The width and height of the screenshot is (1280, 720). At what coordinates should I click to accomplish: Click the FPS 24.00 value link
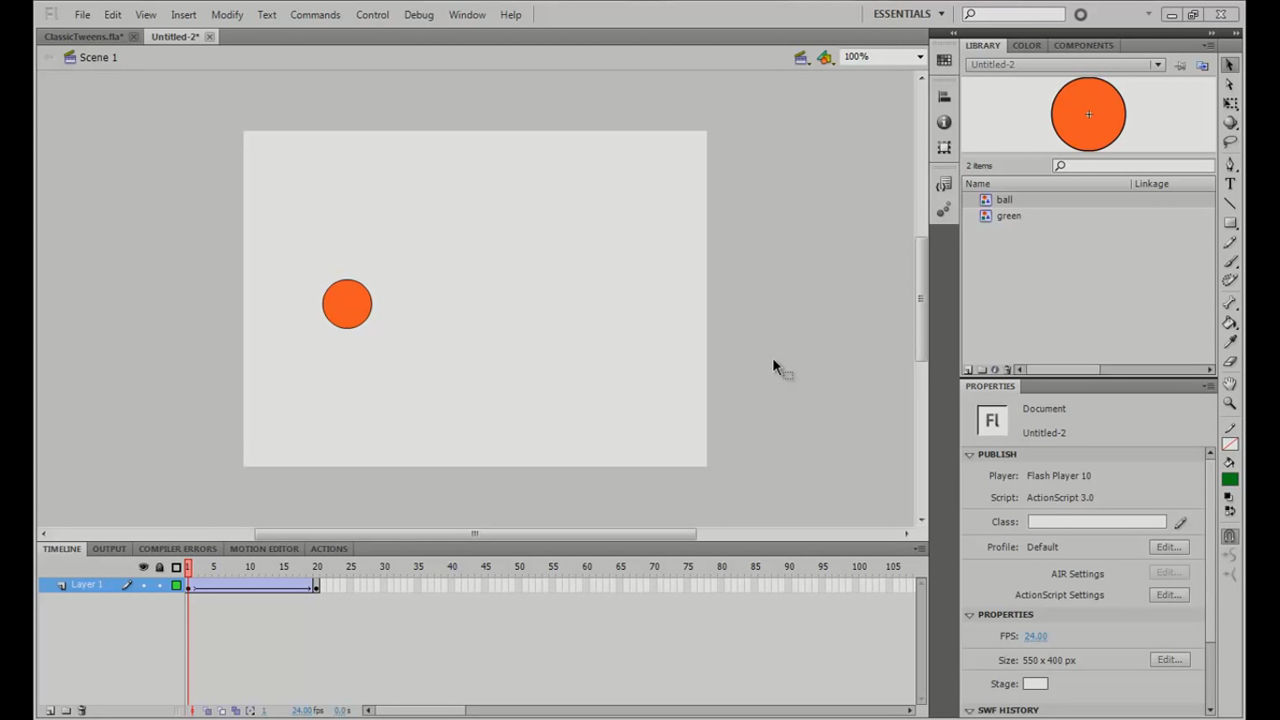pos(1035,637)
